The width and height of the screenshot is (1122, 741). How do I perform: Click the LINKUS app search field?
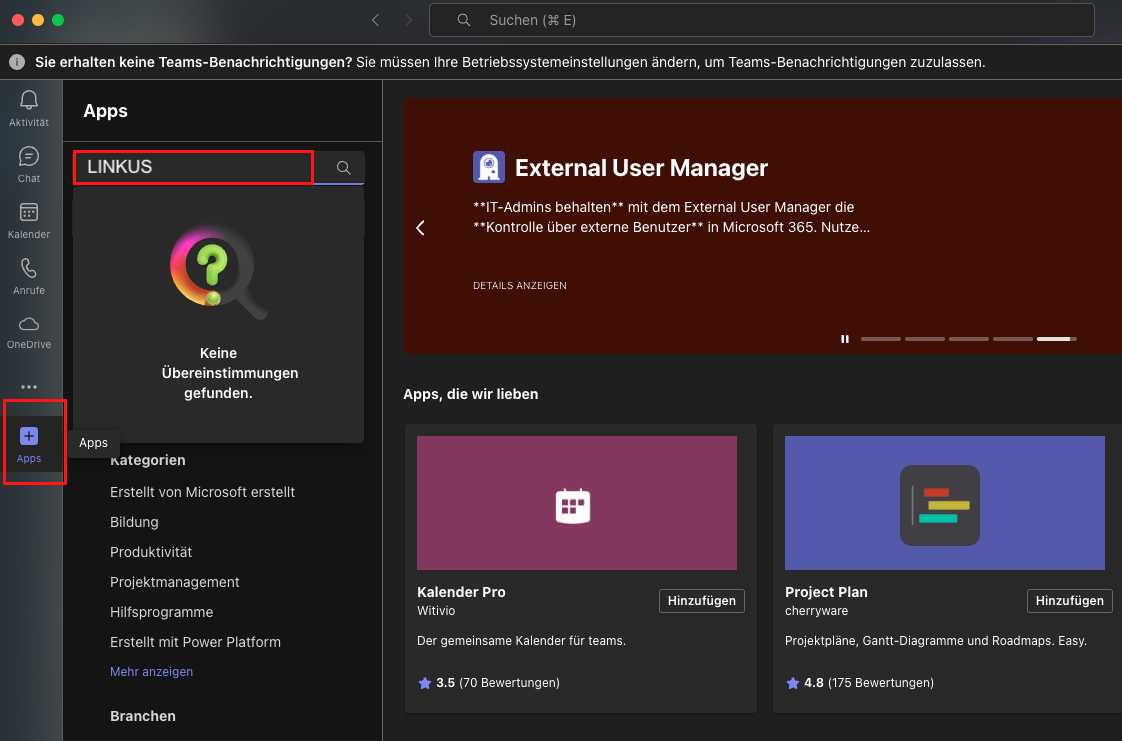(194, 168)
